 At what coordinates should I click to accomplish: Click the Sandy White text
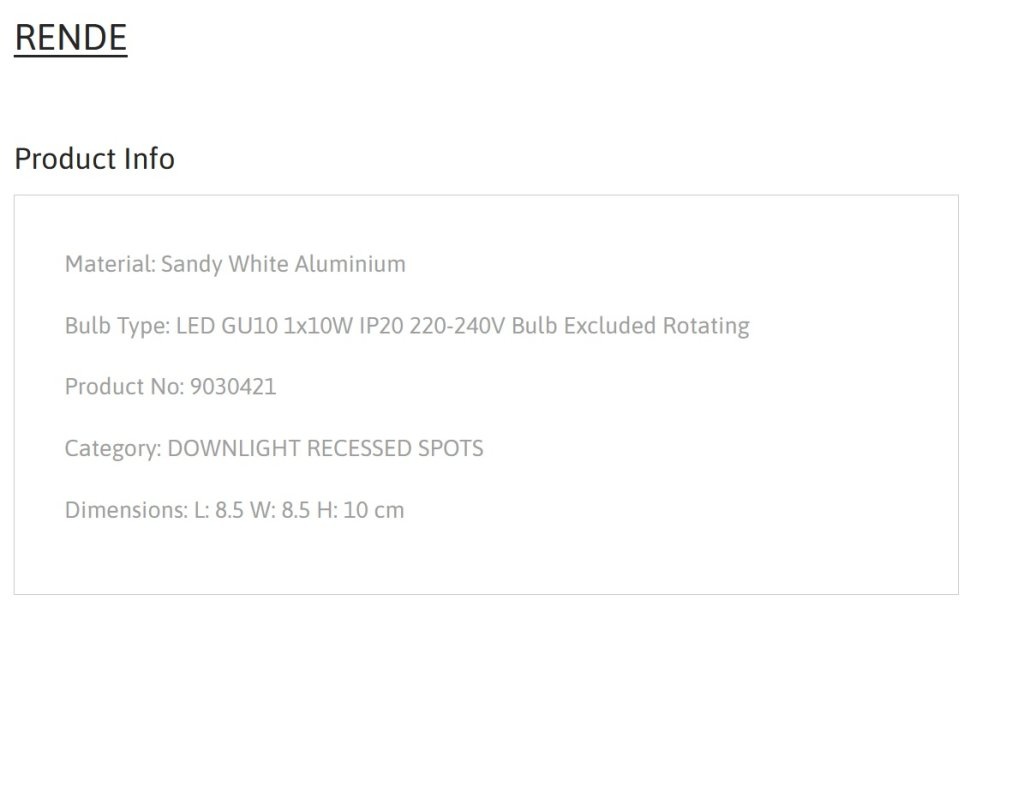[225, 264]
